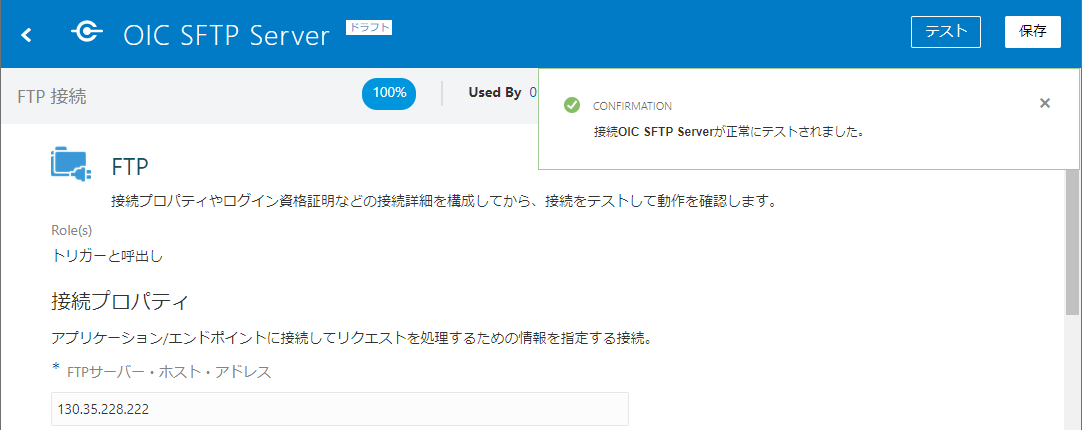The image size is (1082, 430).
Task: Click the Used By count label
Action: (x=502, y=93)
